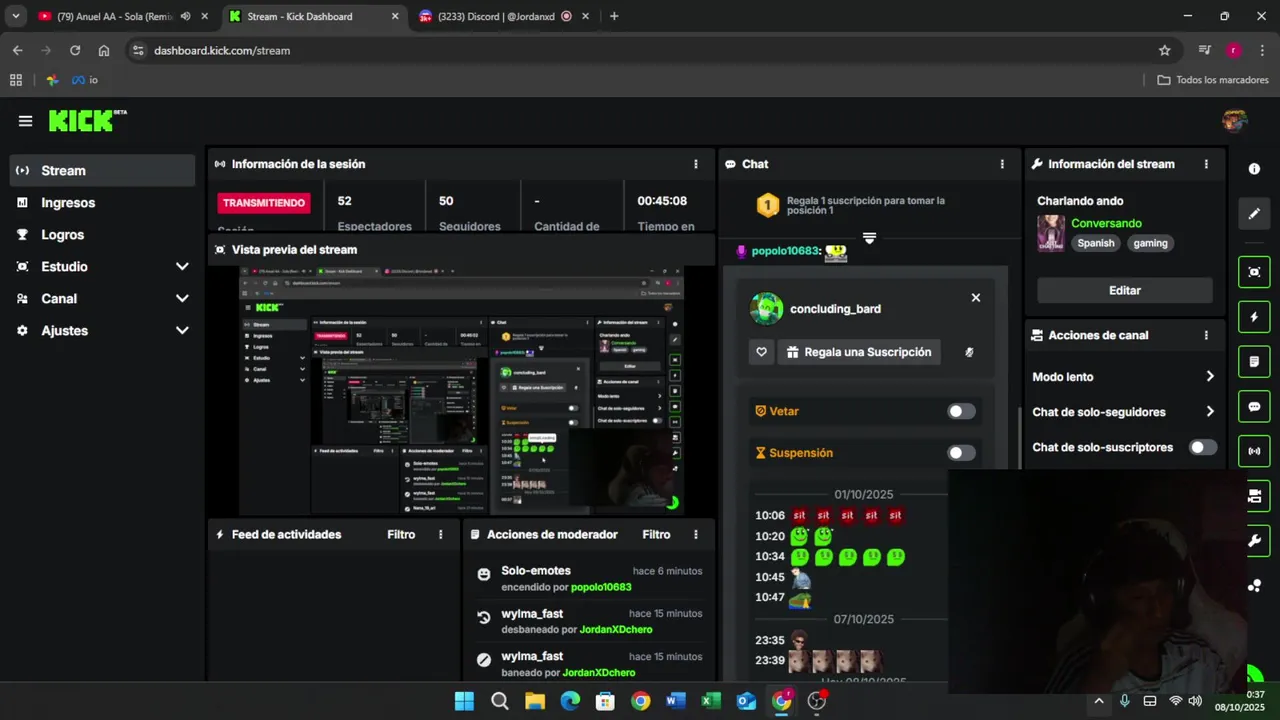Open Filtro in Acciones de moderador
The width and height of the screenshot is (1280, 720).
pyautogui.click(x=656, y=535)
